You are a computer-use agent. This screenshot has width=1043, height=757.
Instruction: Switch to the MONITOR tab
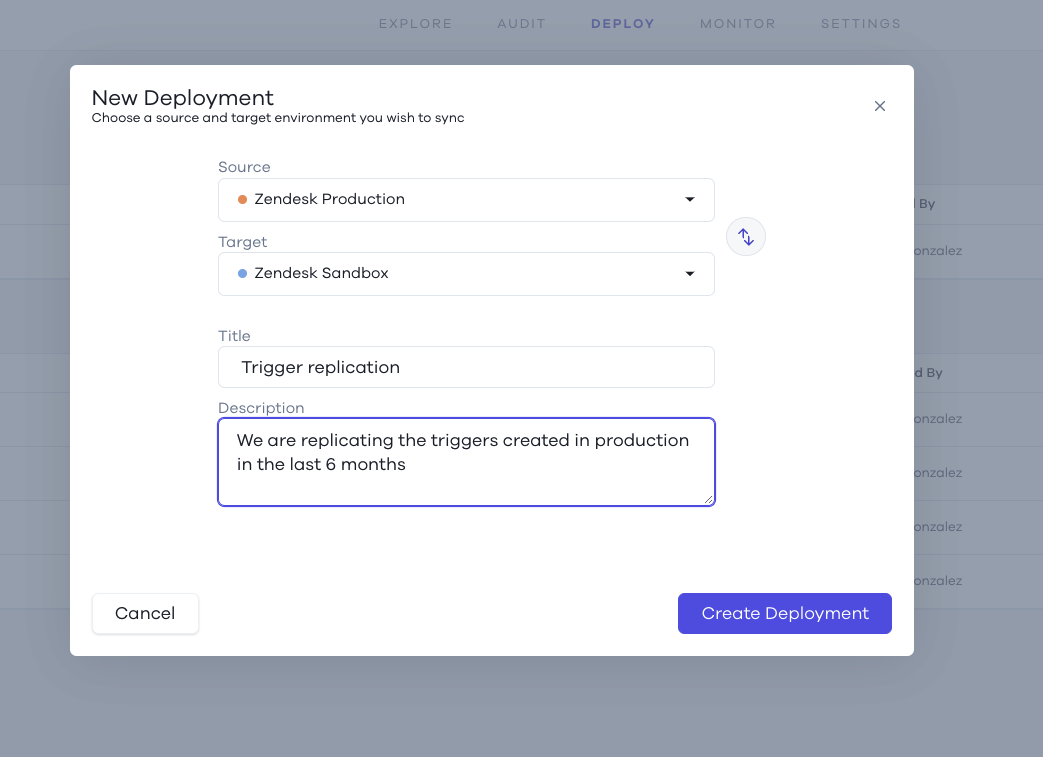737,23
